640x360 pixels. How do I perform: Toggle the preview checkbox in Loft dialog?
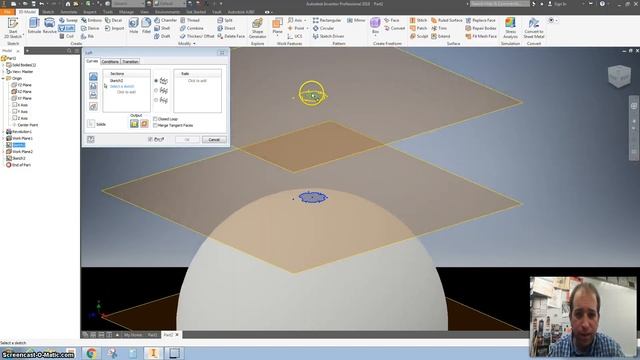pyautogui.click(x=150, y=140)
